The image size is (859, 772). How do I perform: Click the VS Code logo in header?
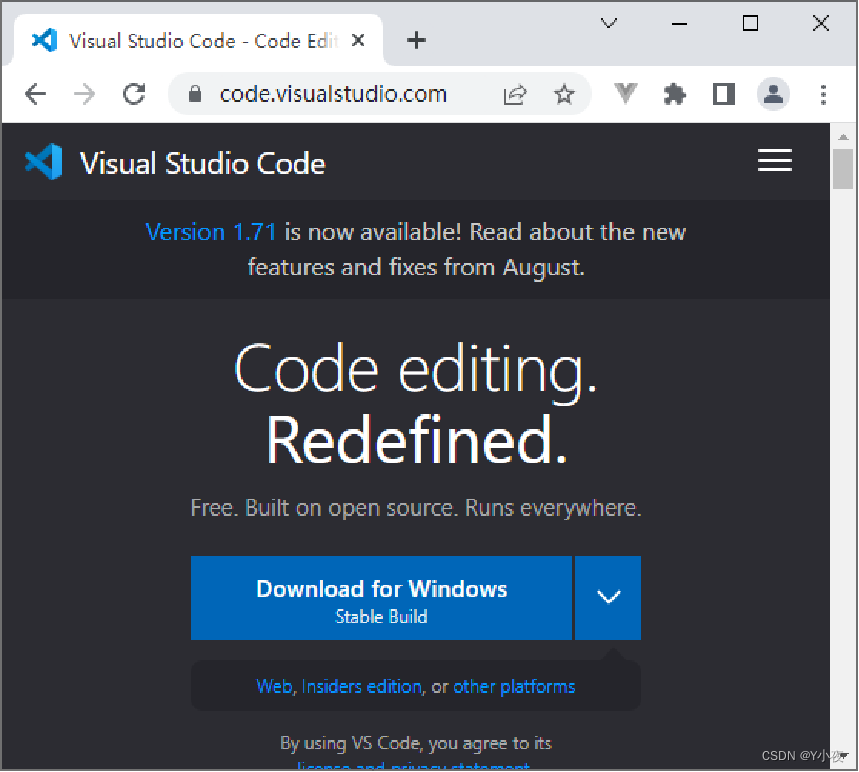(43, 162)
